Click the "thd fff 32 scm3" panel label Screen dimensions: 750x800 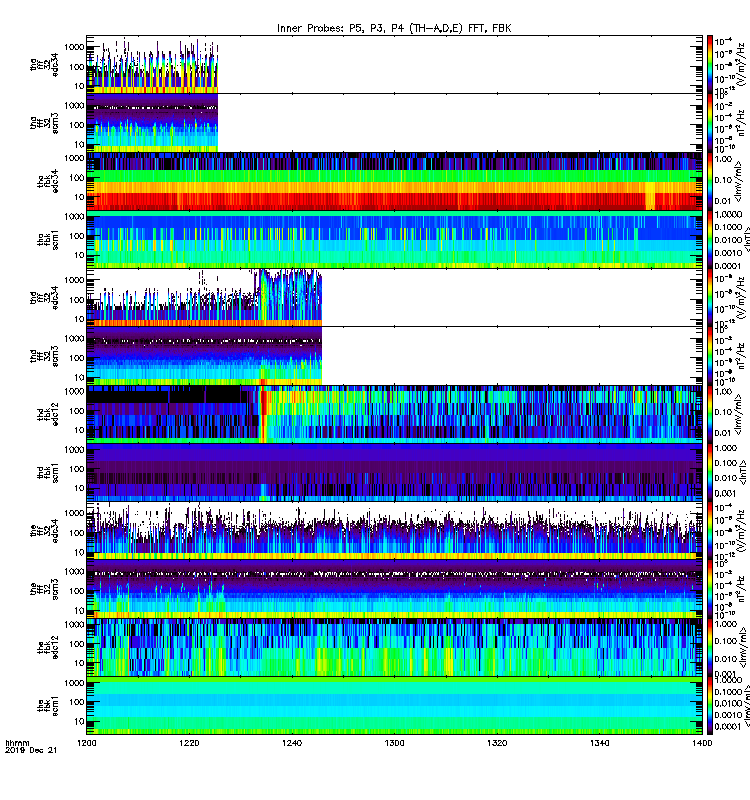[x=44, y=356]
